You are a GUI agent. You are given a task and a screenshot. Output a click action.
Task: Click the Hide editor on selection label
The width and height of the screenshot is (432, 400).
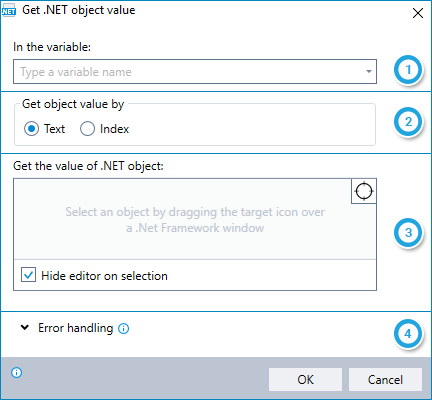[104, 276]
